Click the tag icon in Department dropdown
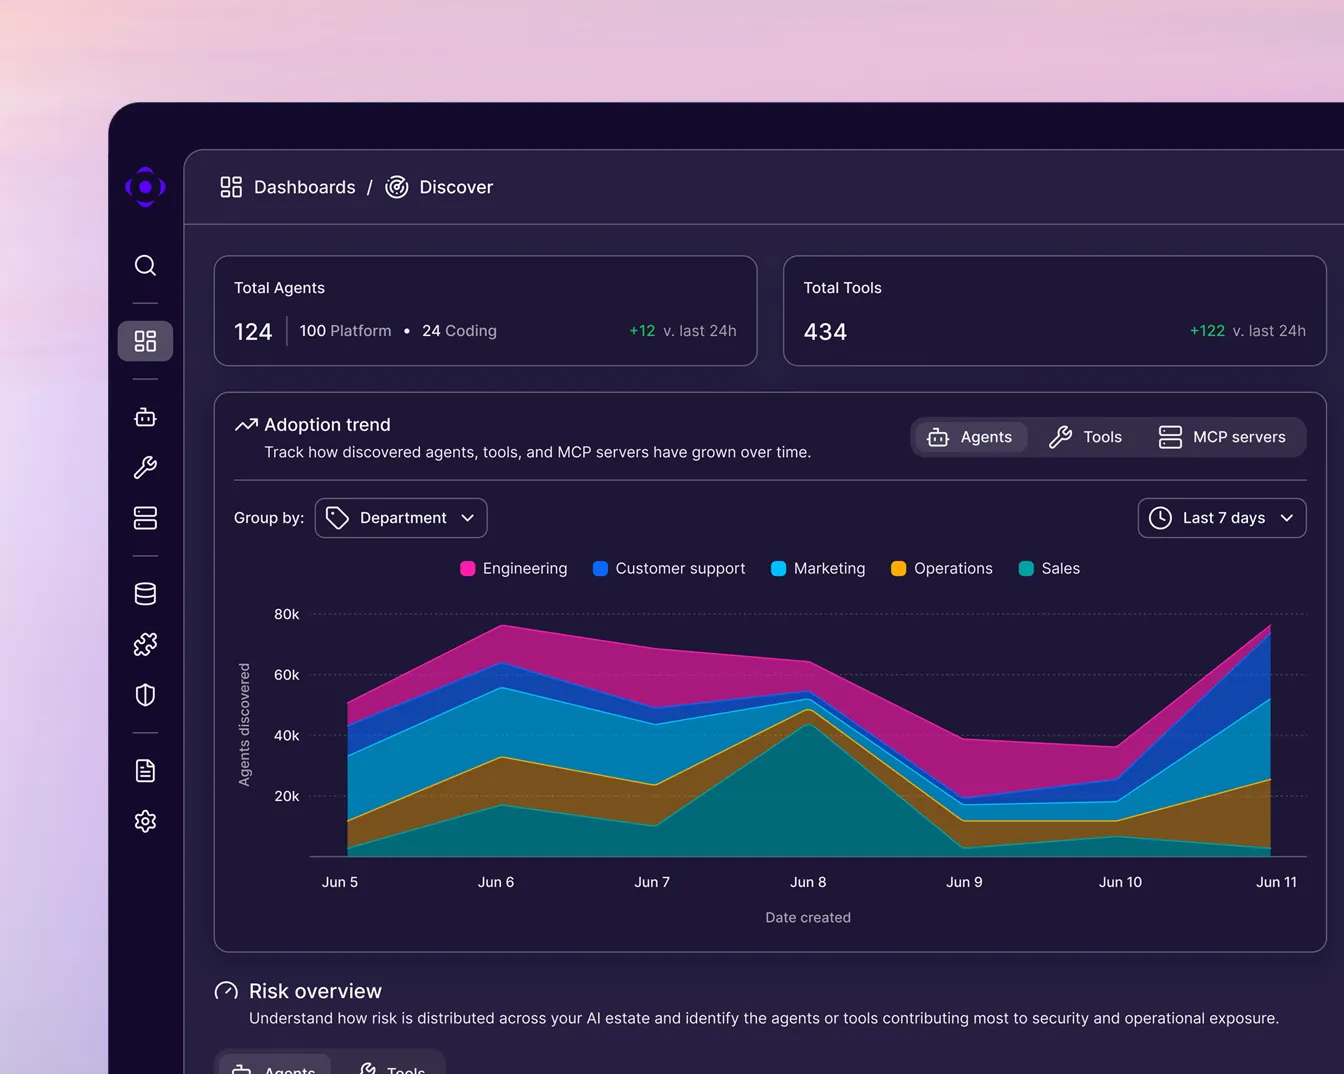1344x1074 pixels. tap(337, 518)
